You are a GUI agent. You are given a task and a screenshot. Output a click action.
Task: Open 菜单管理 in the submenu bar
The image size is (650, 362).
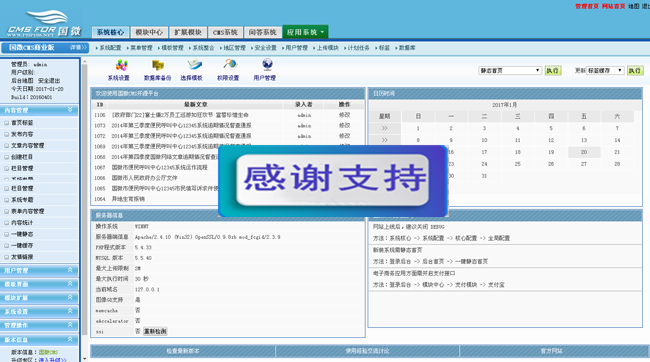pos(141,48)
